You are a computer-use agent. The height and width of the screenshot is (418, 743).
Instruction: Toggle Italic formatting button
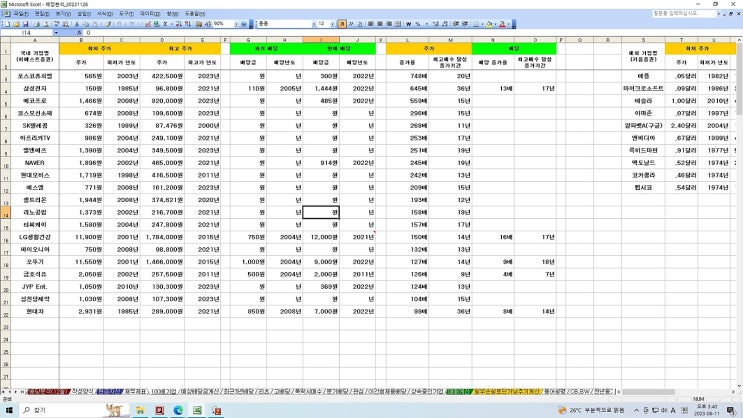351,24
